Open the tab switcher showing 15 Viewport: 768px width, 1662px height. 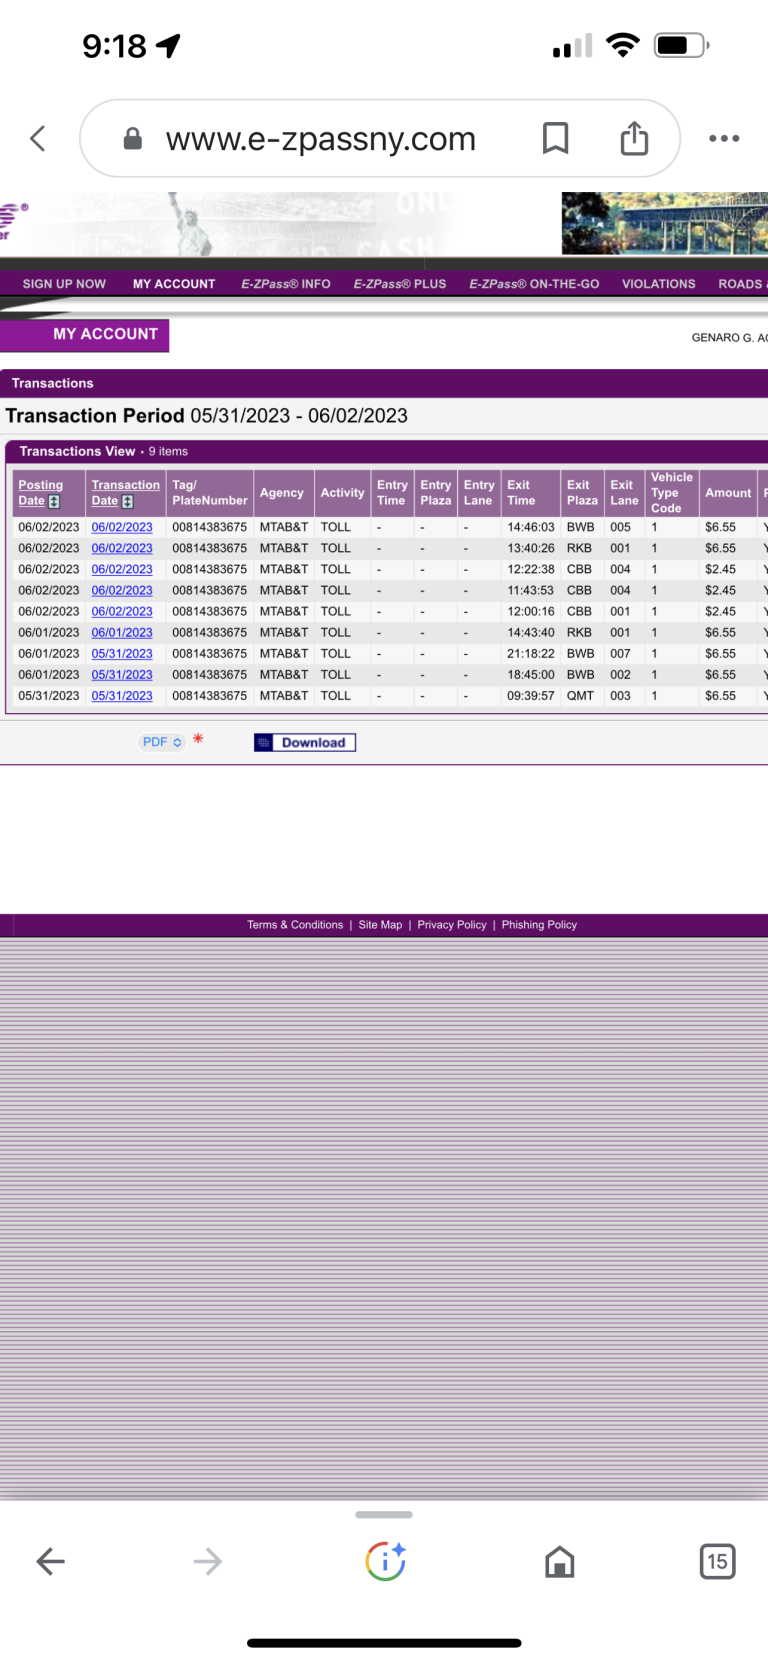pyautogui.click(x=717, y=1561)
